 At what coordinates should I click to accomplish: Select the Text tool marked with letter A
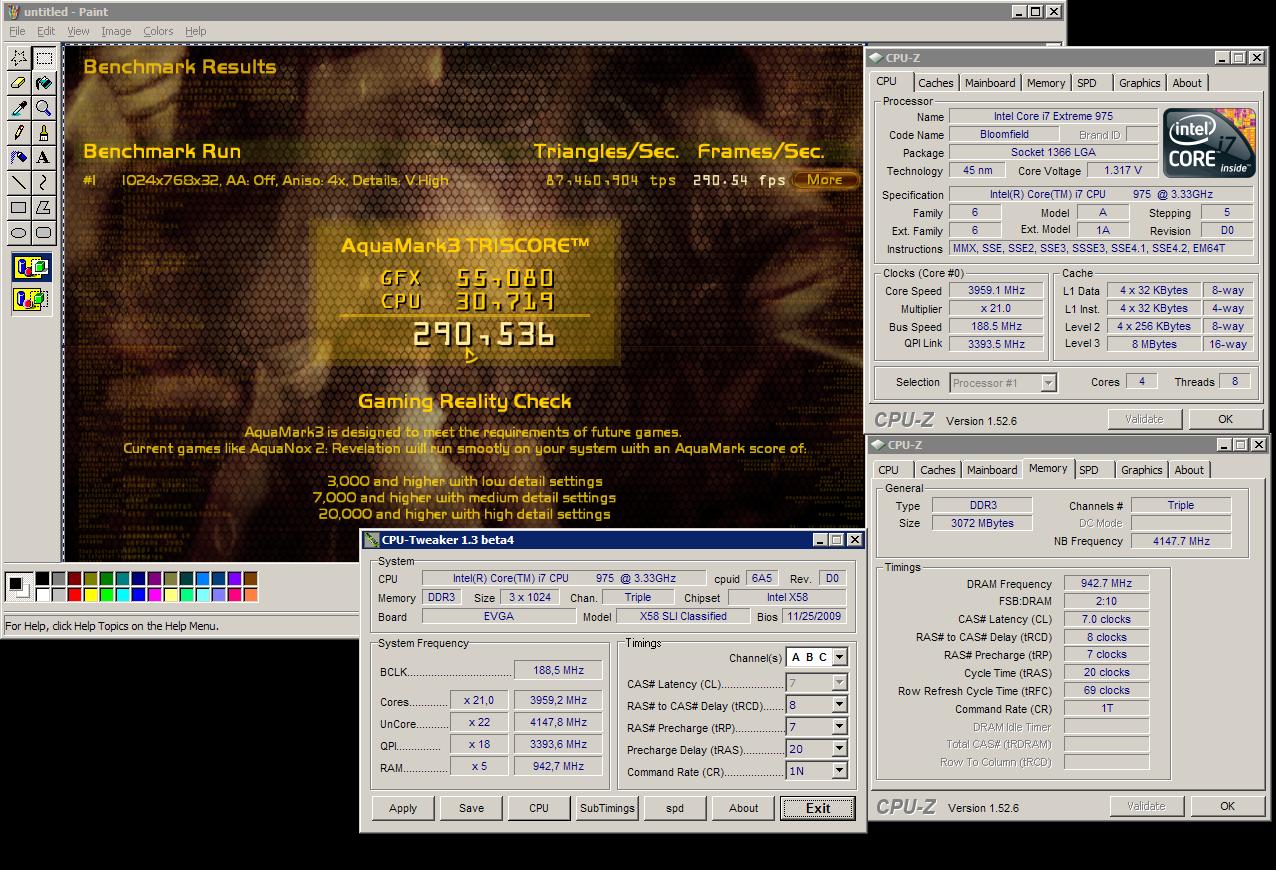pyautogui.click(x=44, y=158)
